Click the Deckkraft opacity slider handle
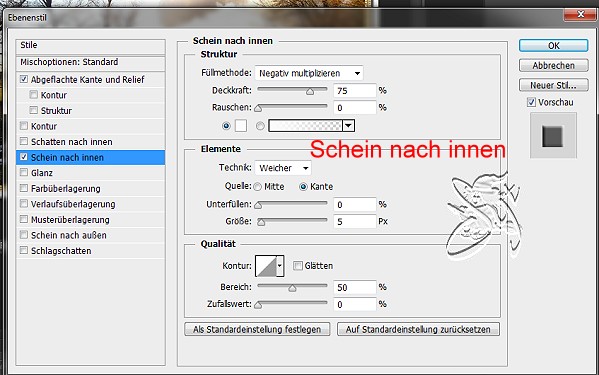This screenshot has height=375, width=599. pyautogui.click(x=310, y=91)
